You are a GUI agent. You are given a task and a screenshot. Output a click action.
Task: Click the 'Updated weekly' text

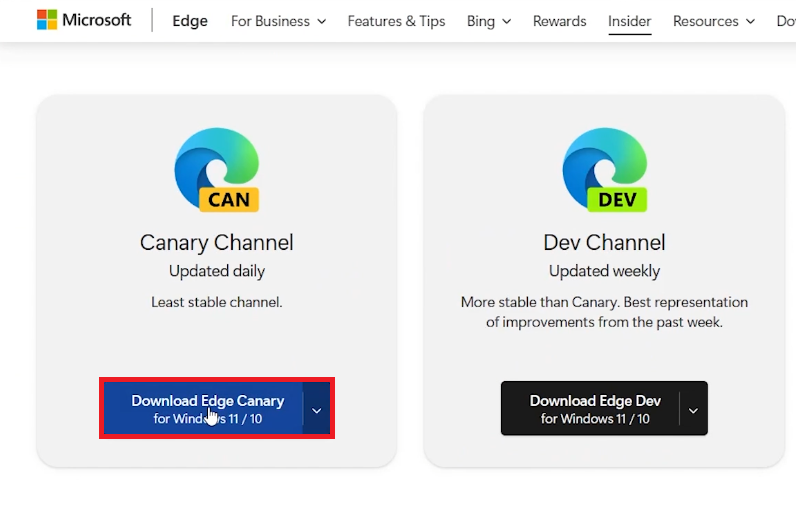(x=604, y=271)
